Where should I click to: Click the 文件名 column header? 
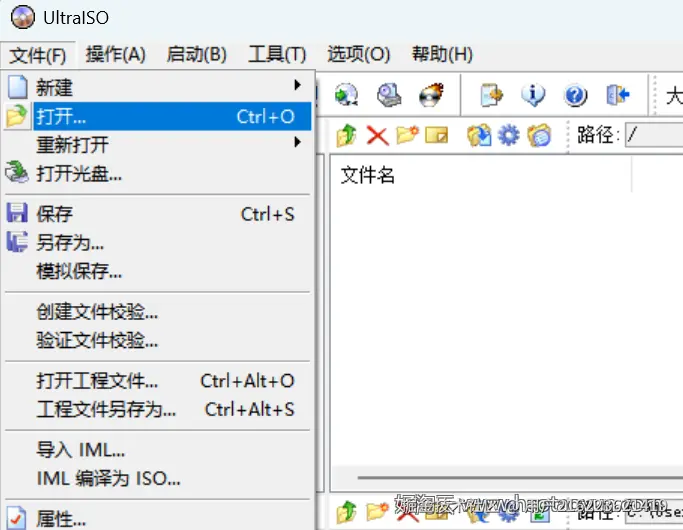[481, 175]
